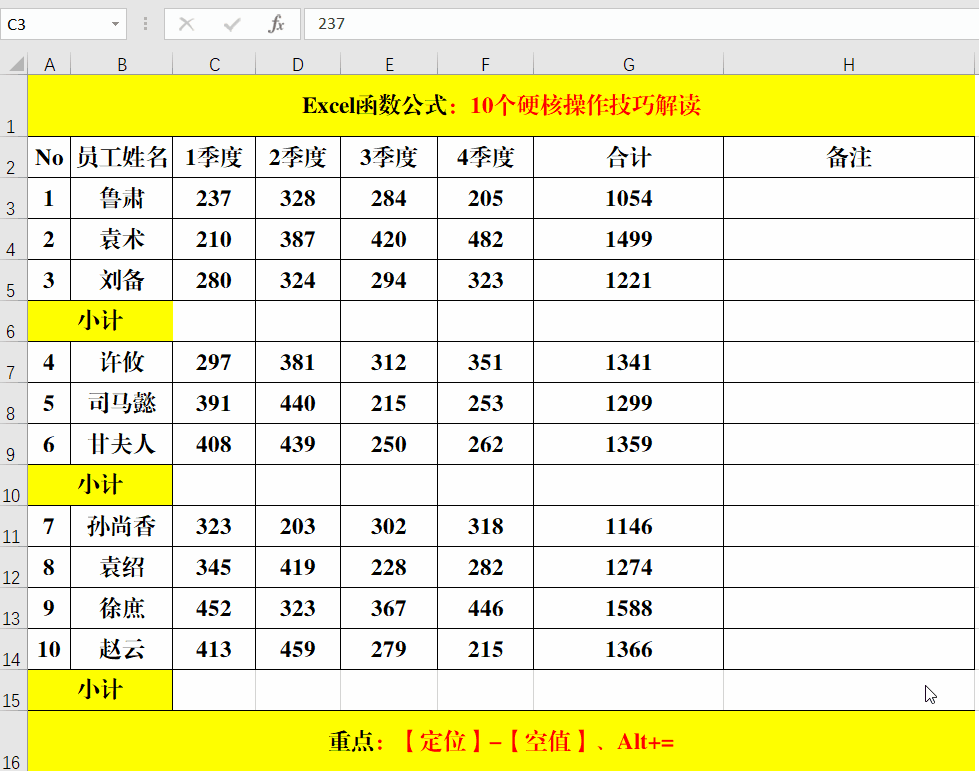Click the yellow 小计 cell in row 6
Viewport: 979px width, 771px height.
(100, 321)
